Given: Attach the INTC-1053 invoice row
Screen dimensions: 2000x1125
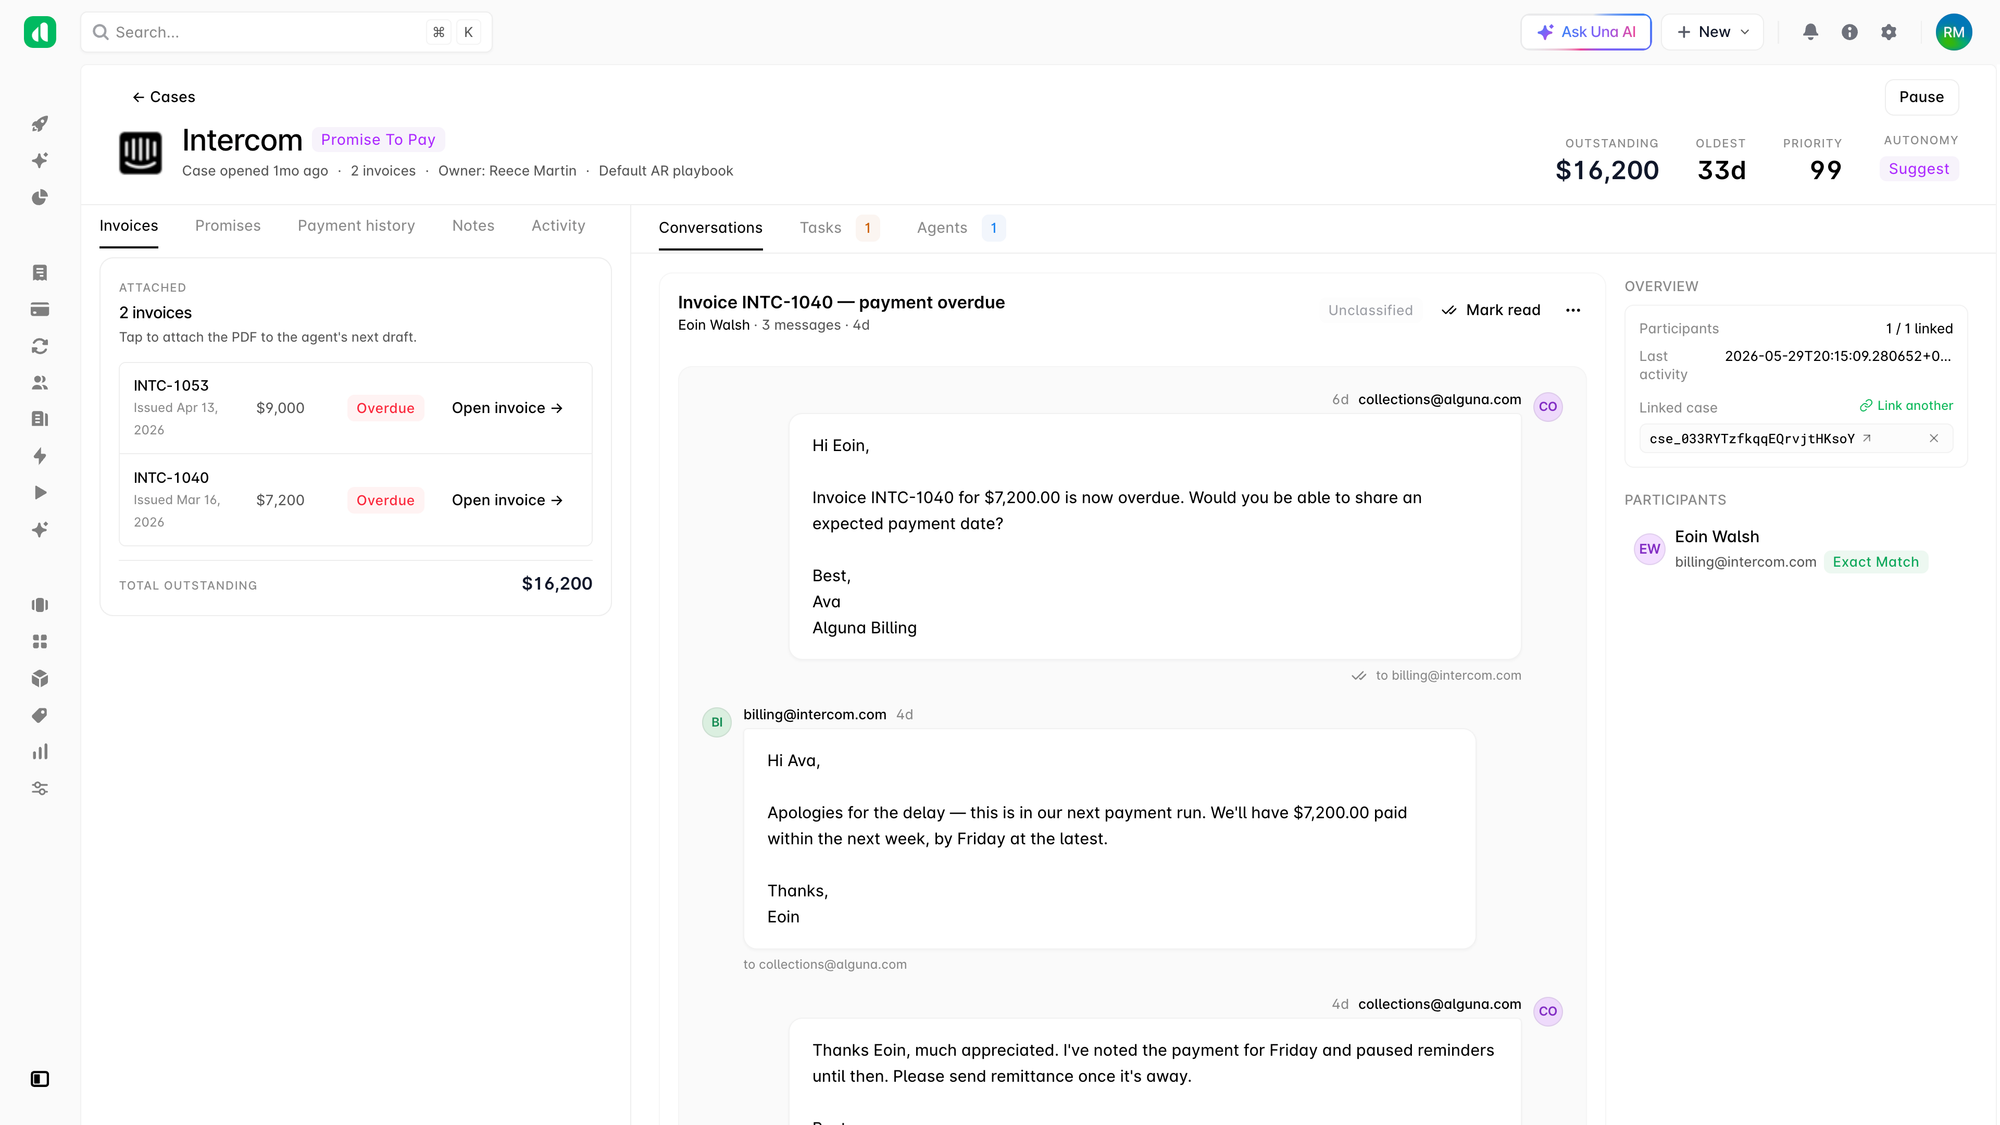Looking at the screenshot, I should point(355,408).
